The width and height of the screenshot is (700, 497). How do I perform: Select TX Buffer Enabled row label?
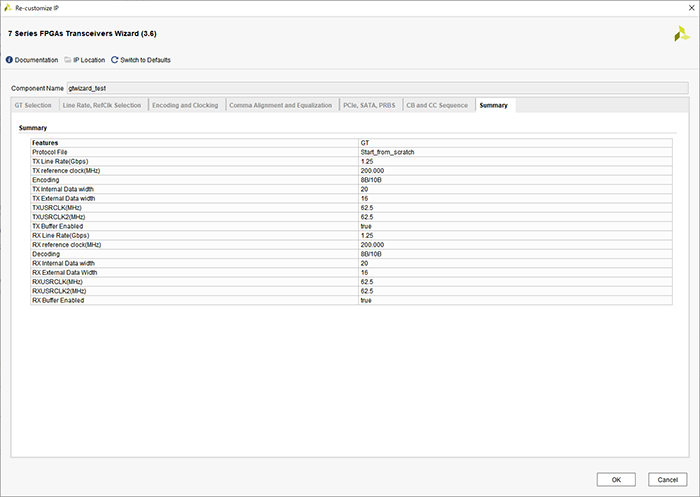58,226
